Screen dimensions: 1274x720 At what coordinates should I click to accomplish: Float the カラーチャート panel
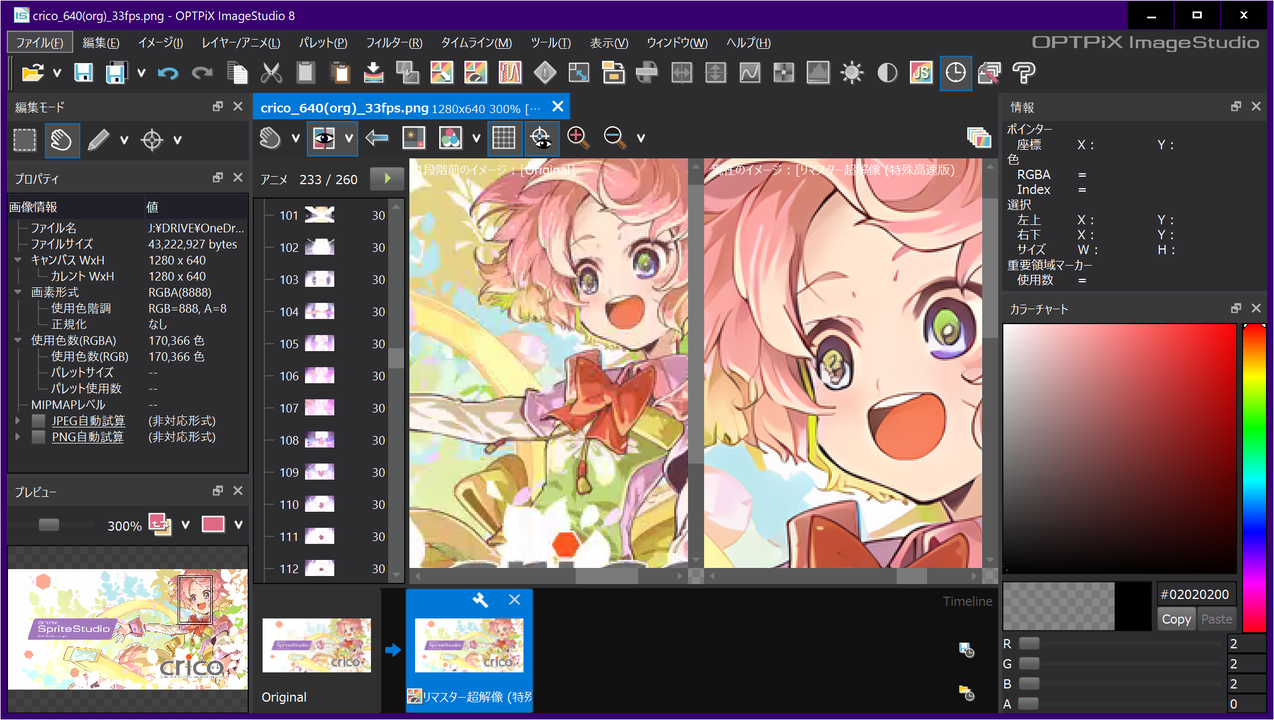pos(1236,309)
